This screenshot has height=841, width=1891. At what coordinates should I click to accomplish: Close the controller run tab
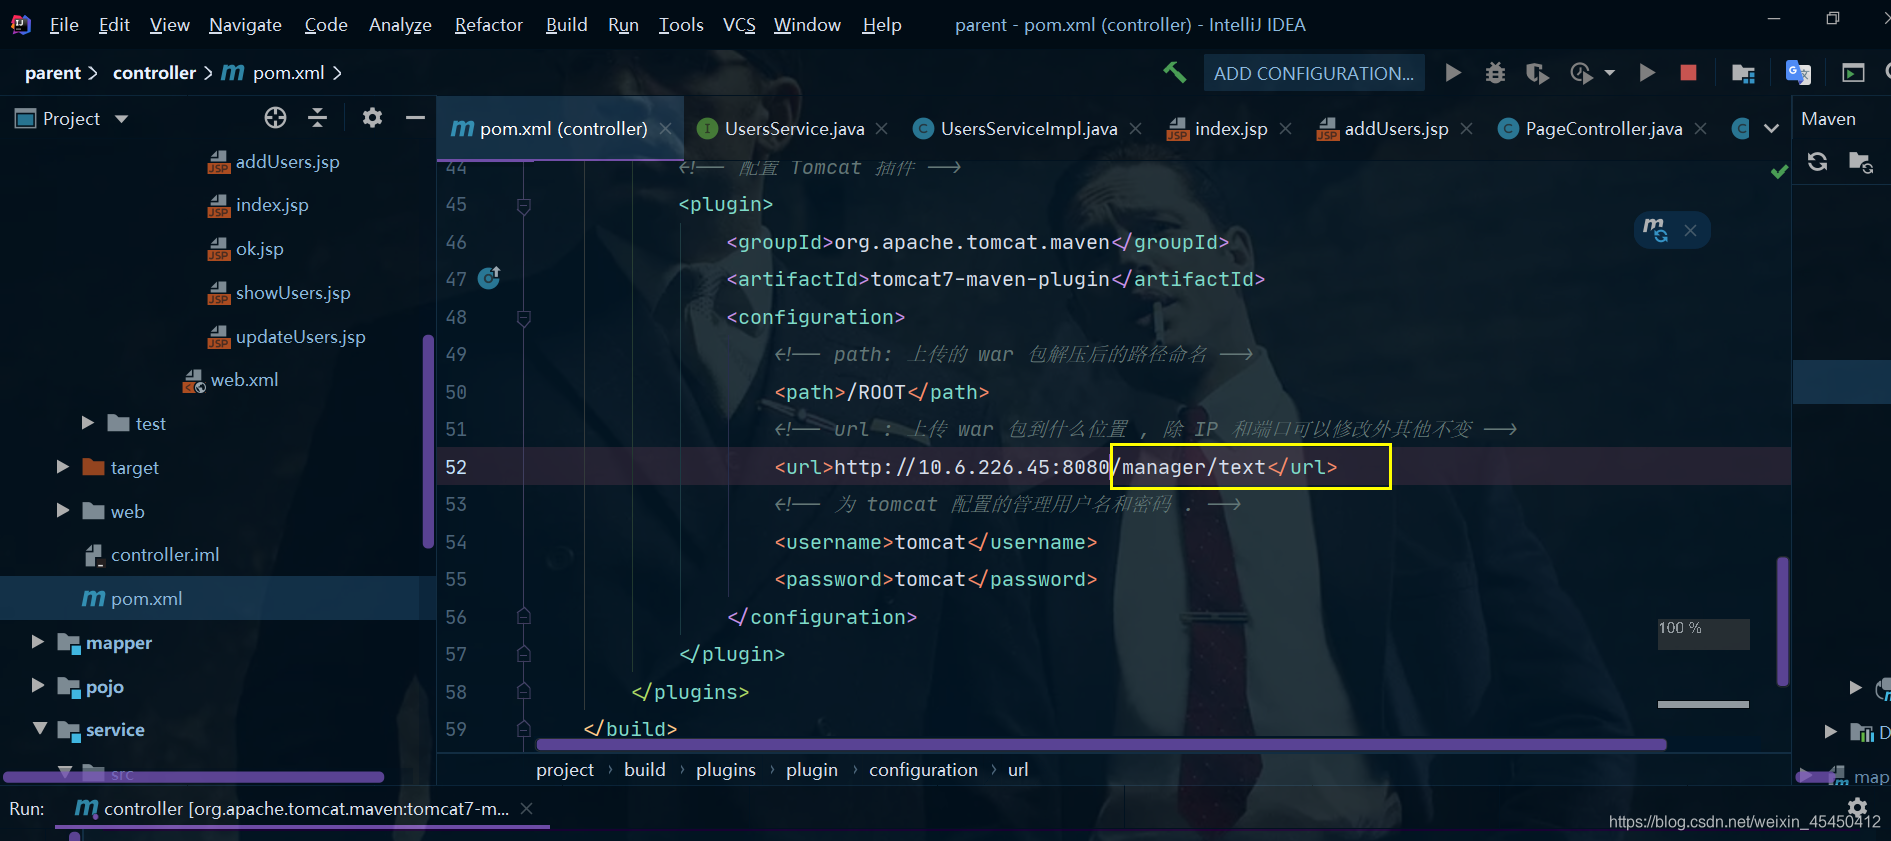[x=527, y=808]
